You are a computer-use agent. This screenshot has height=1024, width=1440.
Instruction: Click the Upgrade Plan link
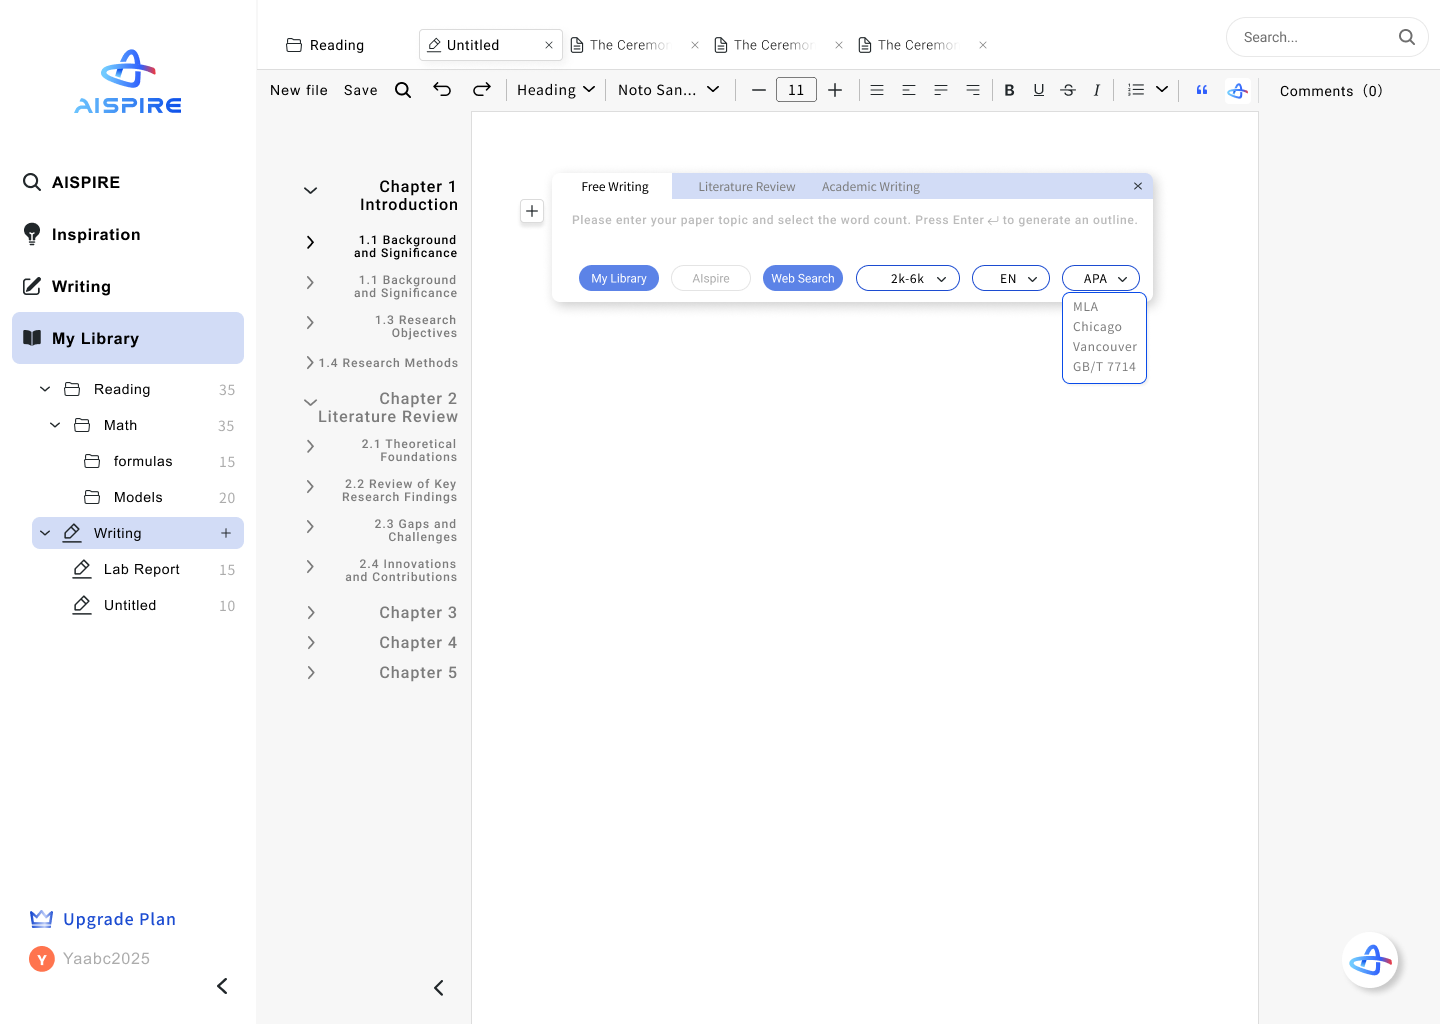point(119,919)
